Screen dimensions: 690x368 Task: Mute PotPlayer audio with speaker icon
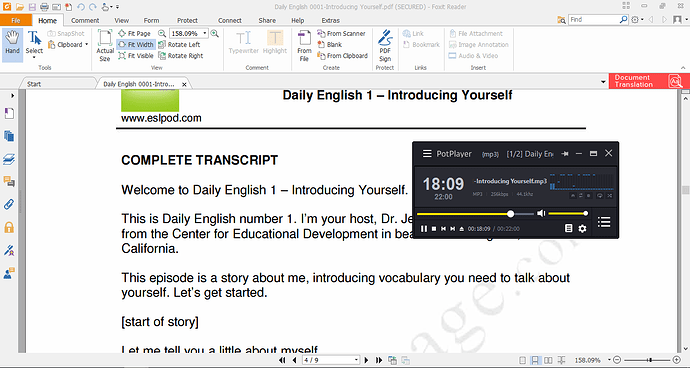tap(541, 213)
